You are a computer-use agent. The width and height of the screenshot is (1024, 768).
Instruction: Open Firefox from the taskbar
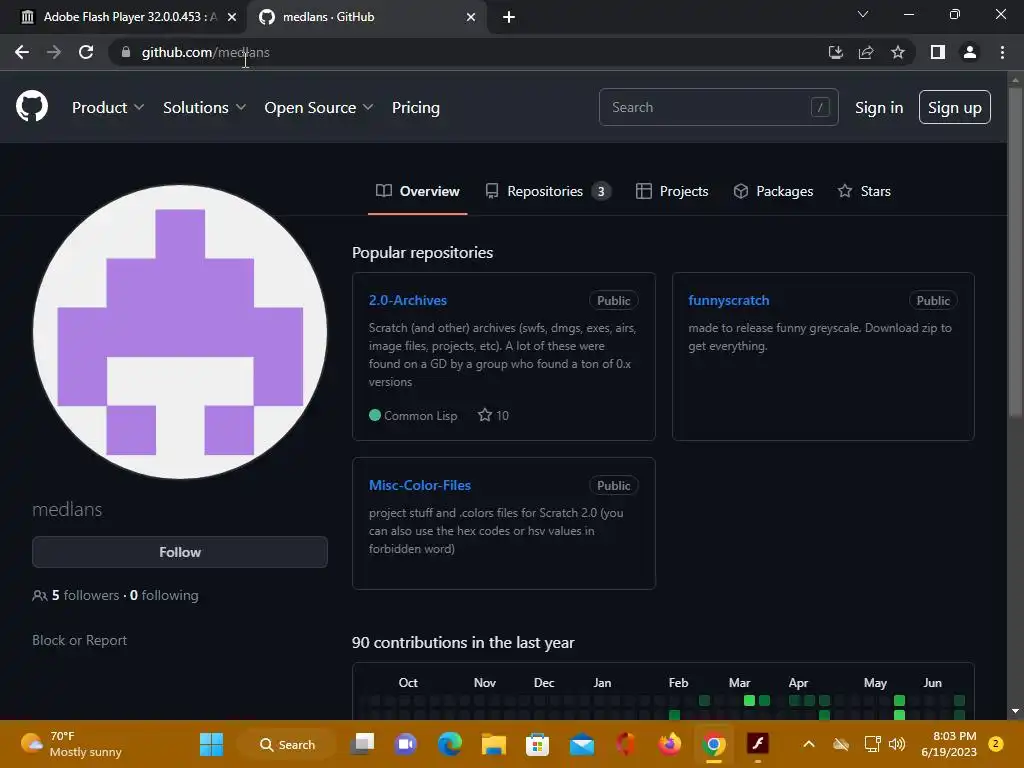pos(669,744)
